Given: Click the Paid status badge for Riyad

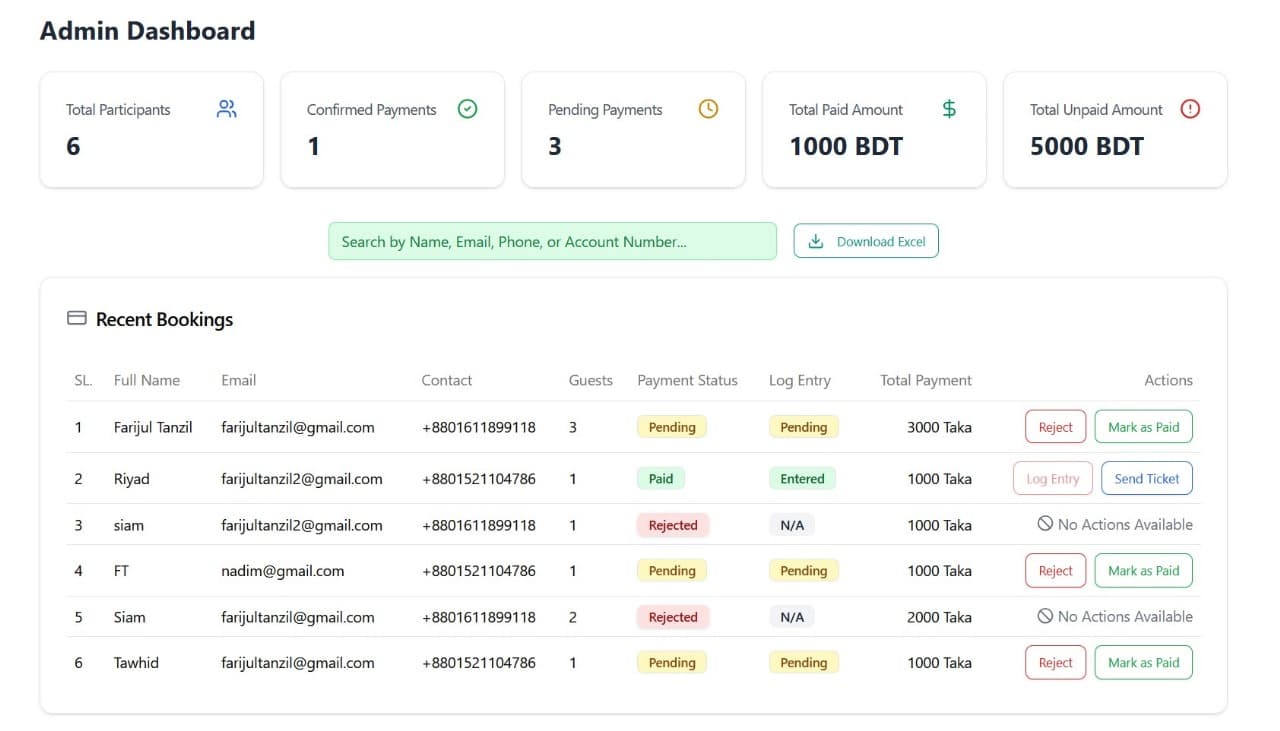Looking at the screenshot, I should click(660, 478).
